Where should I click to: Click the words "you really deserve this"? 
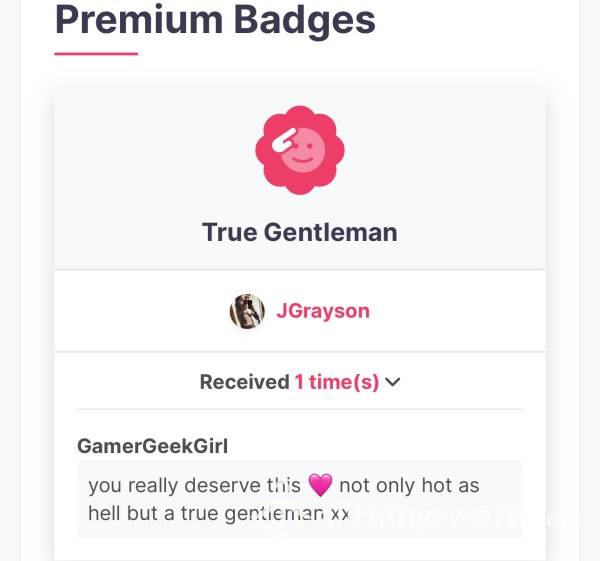tap(194, 485)
